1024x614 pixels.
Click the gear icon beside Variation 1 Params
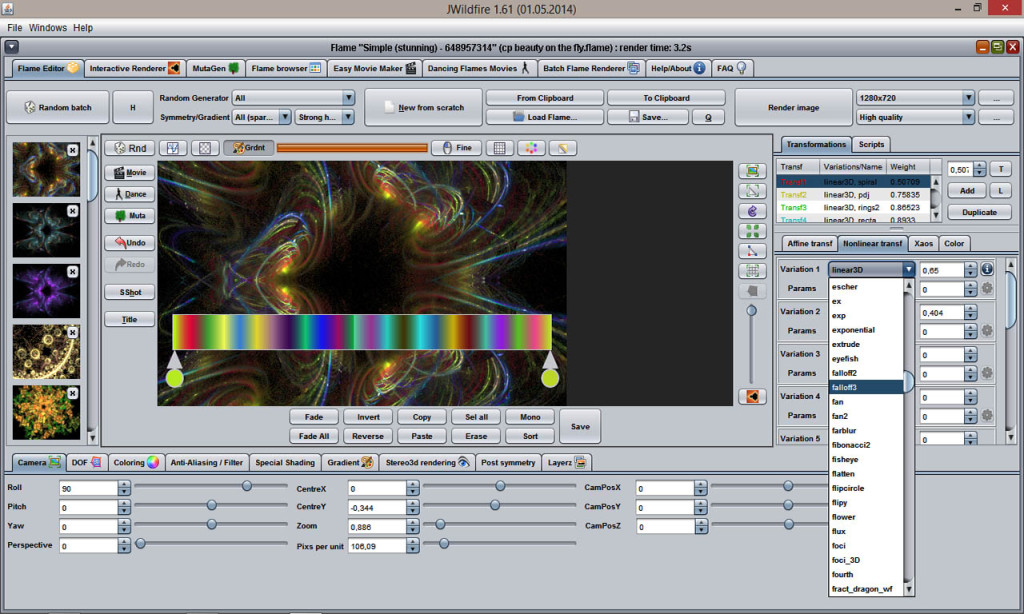click(987, 288)
